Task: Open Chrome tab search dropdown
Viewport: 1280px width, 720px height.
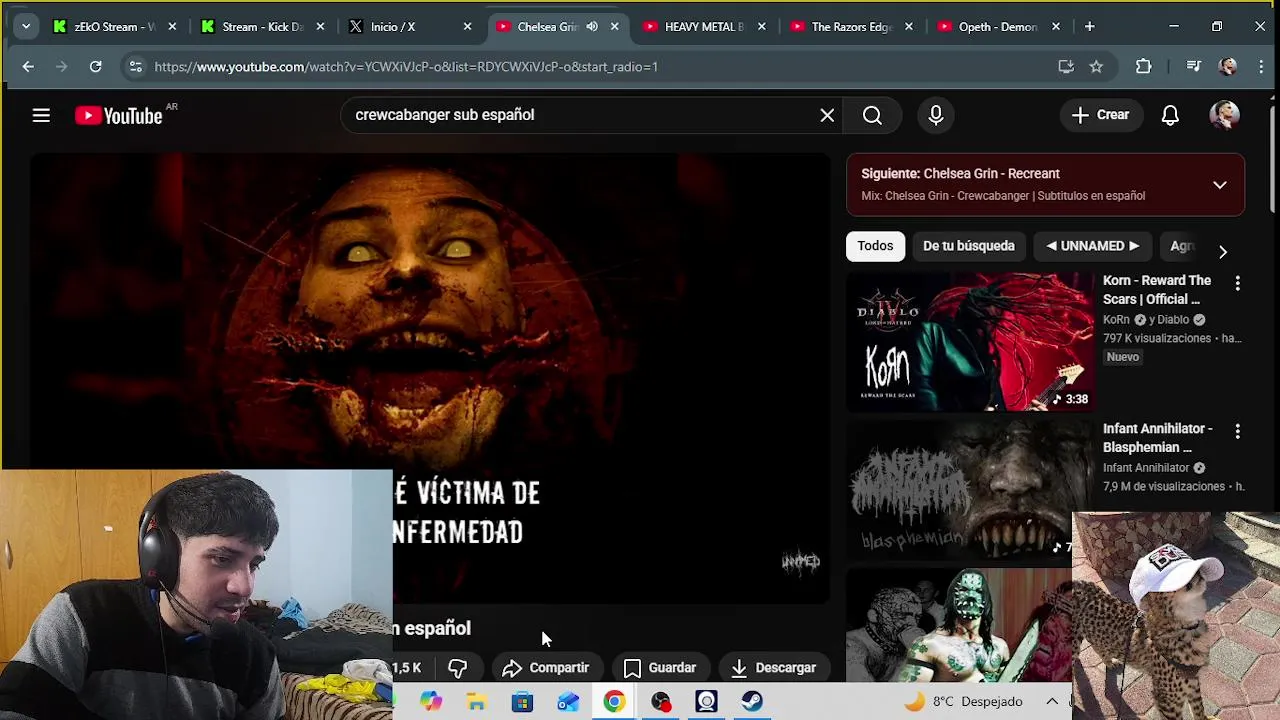Action: (26, 27)
